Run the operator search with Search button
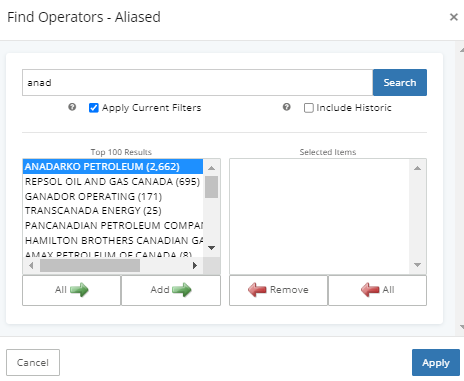This screenshot has width=464, height=381. 400,82
